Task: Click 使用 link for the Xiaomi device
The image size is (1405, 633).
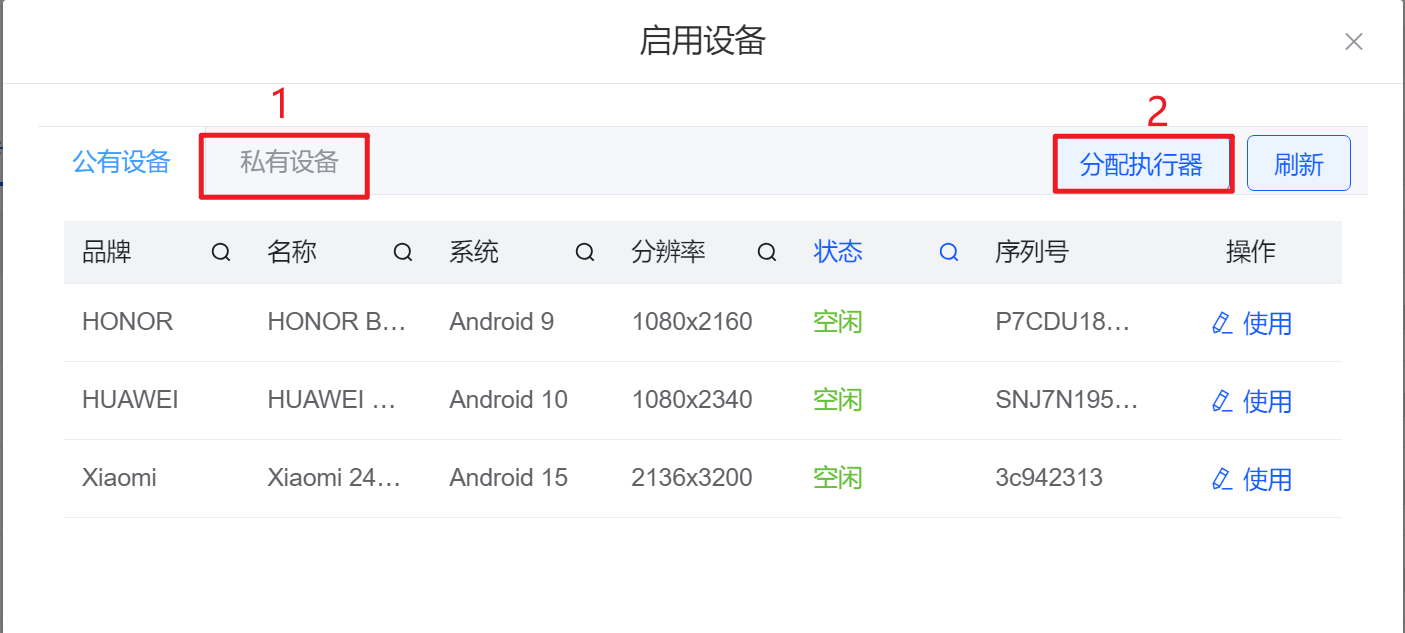Action: pyautogui.click(x=1267, y=479)
